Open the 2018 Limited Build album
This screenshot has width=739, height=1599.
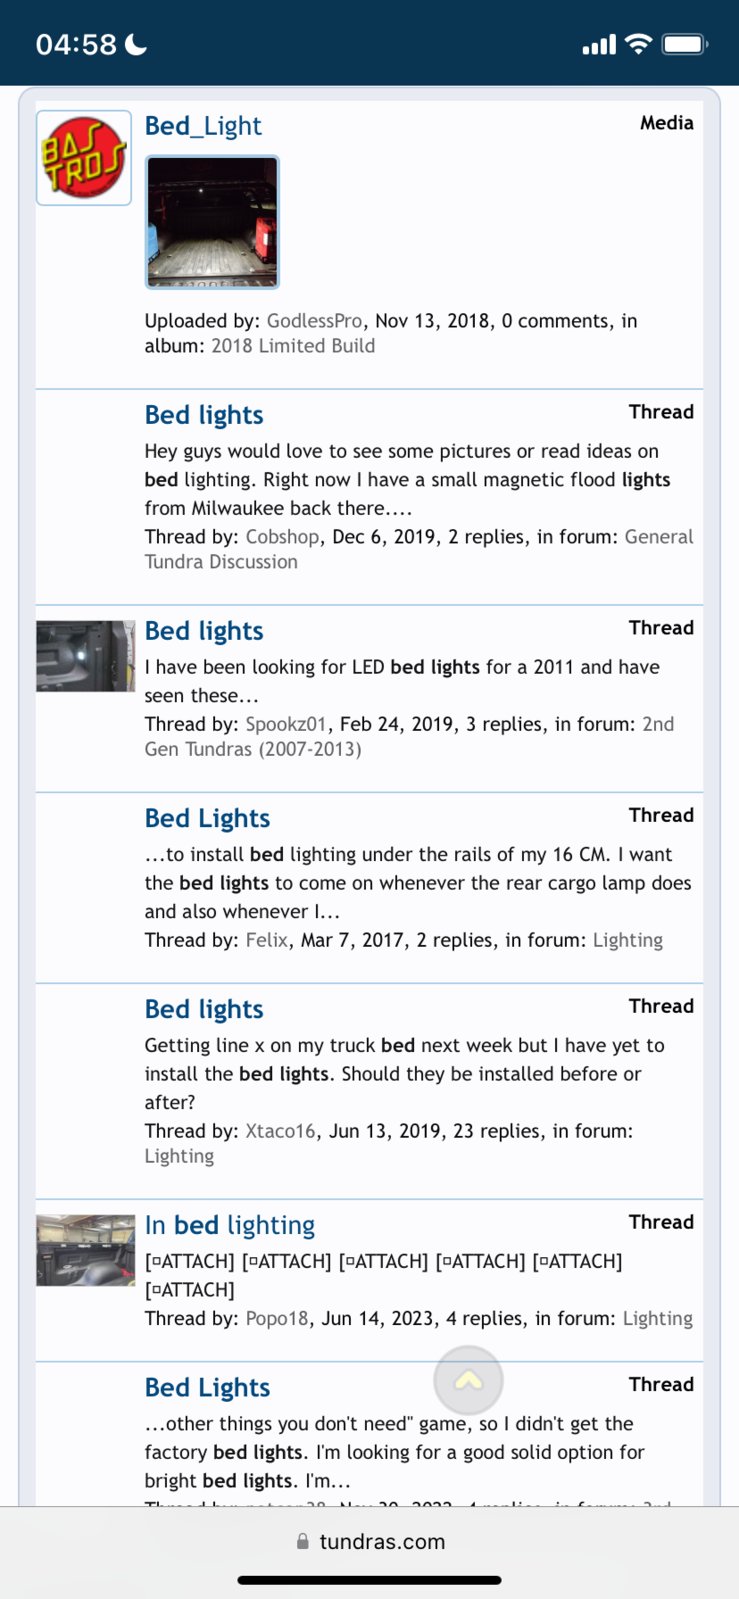tap(293, 346)
